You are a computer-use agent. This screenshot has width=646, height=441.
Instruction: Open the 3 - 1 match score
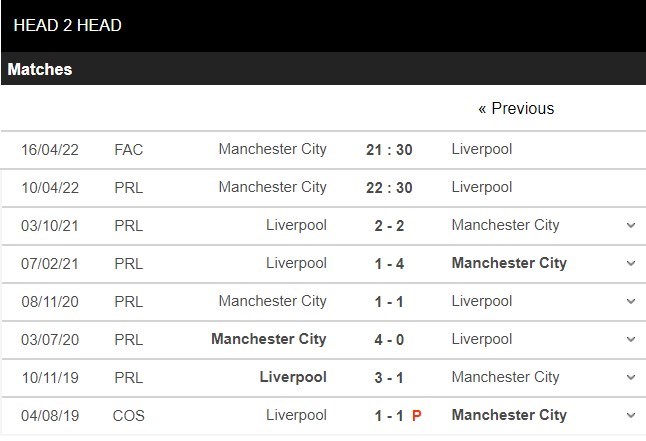coord(389,378)
